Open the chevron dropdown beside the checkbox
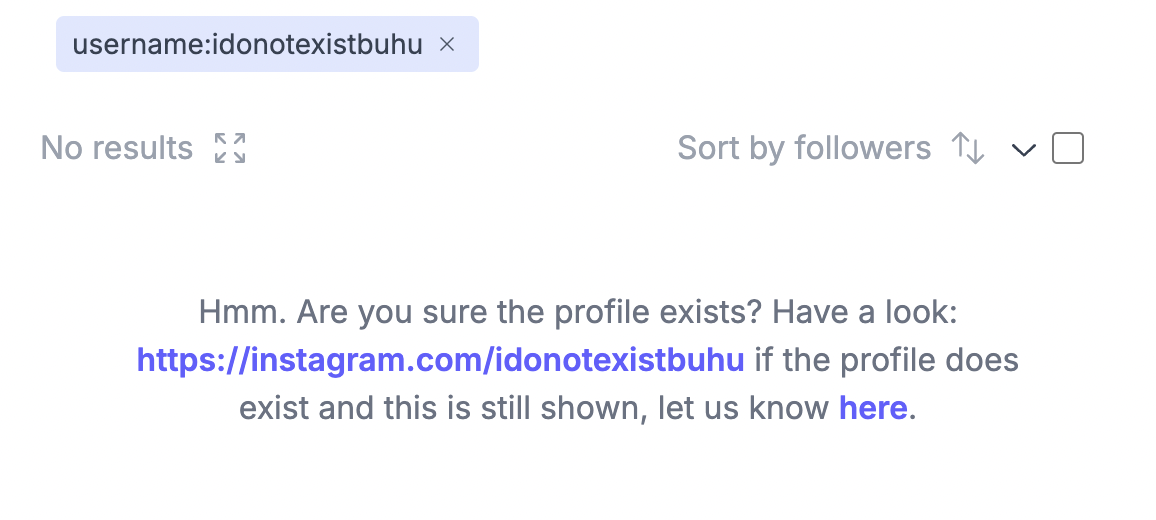This screenshot has width=1156, height=520. [1023, 150]
